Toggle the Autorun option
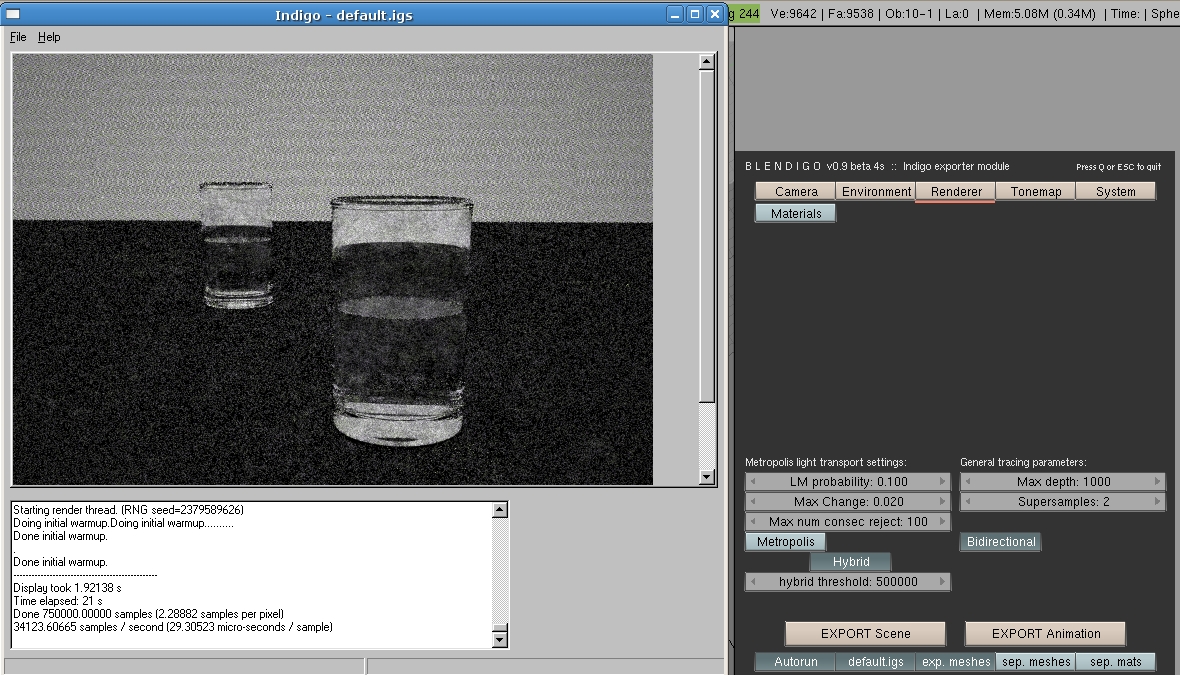The height and width of the screenshot is (675, 1180). point(795,662)
